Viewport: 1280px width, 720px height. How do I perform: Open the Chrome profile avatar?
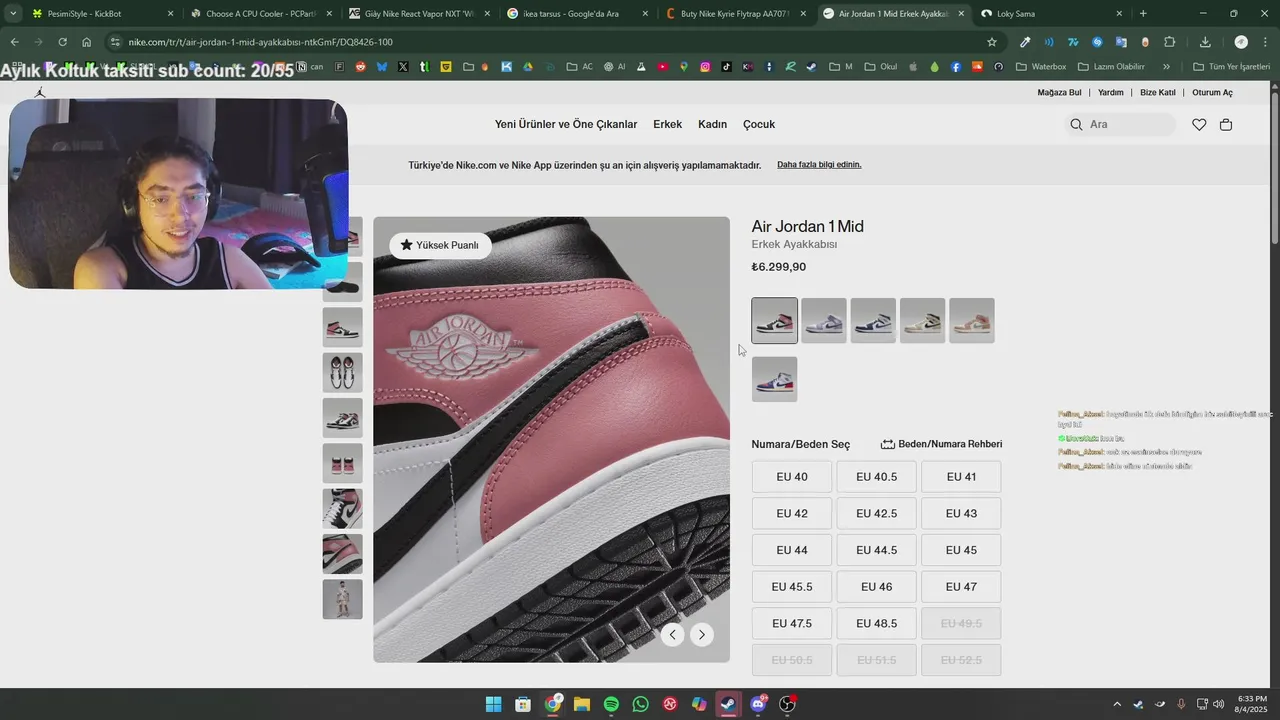tap(1241, 42)
